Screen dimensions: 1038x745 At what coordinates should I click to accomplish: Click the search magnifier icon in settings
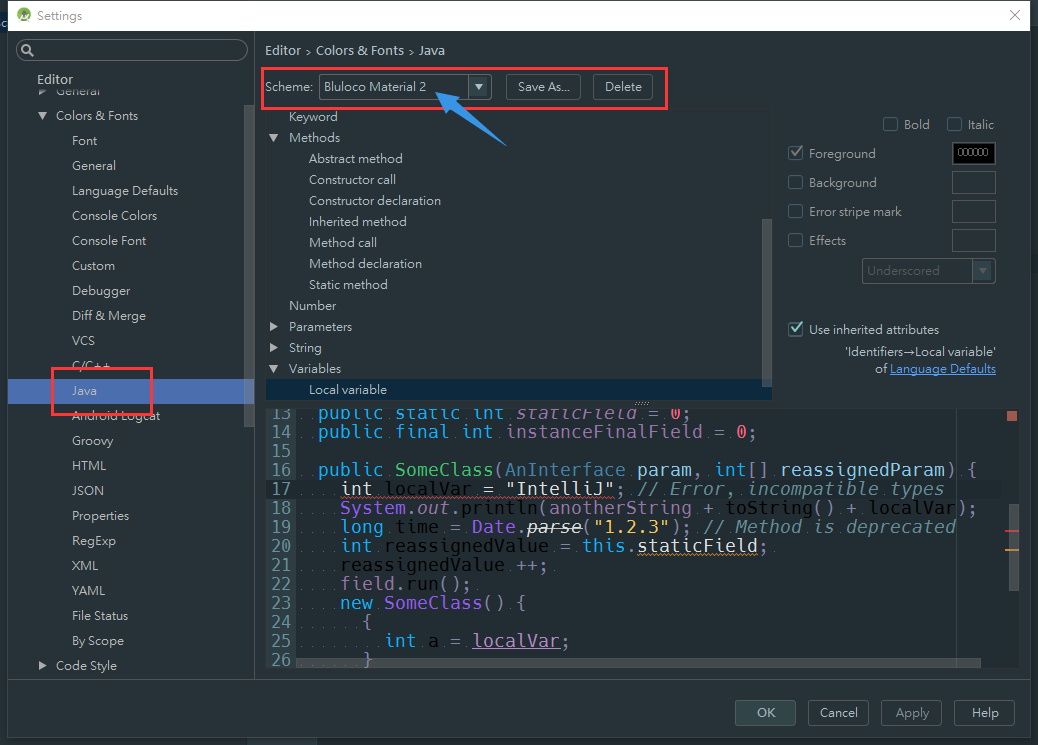[27, 50]
